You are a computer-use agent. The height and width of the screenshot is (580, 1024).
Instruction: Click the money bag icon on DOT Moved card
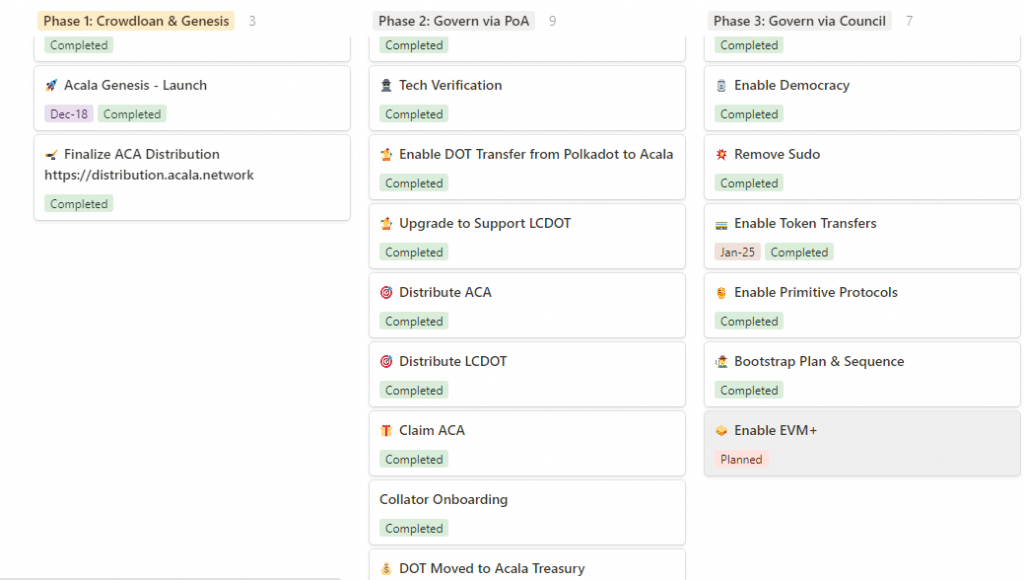[x=387, y=569]
